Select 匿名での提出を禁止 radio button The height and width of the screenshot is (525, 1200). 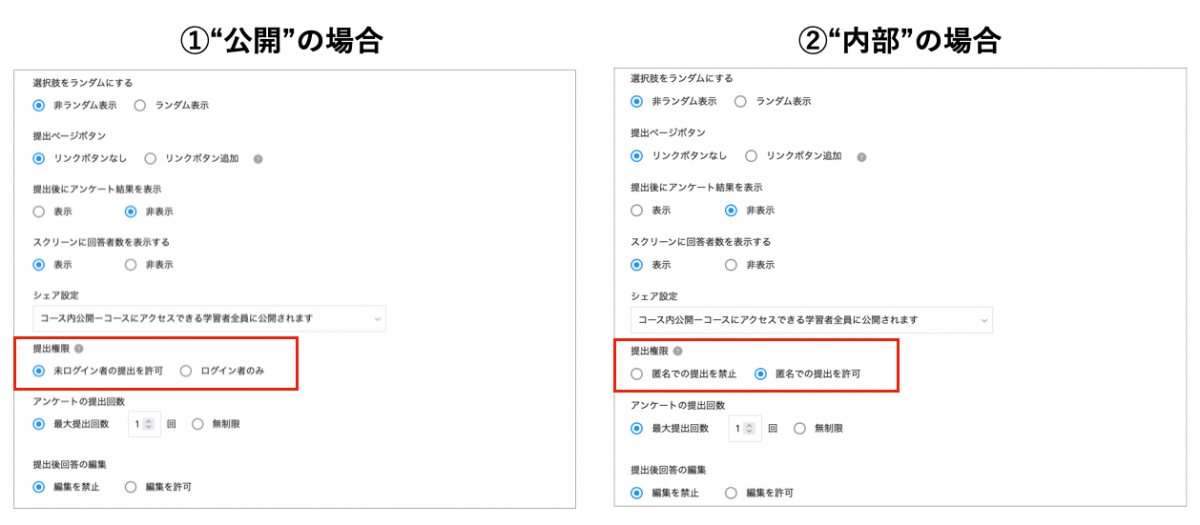[637, 374]
